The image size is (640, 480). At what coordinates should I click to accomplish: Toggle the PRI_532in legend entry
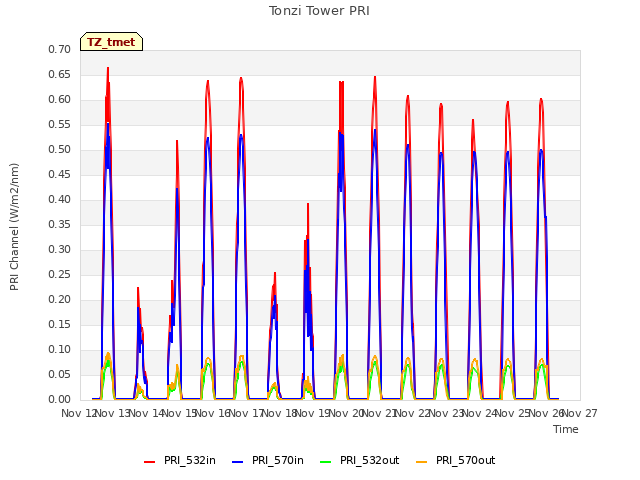click(x=180, y=460)
